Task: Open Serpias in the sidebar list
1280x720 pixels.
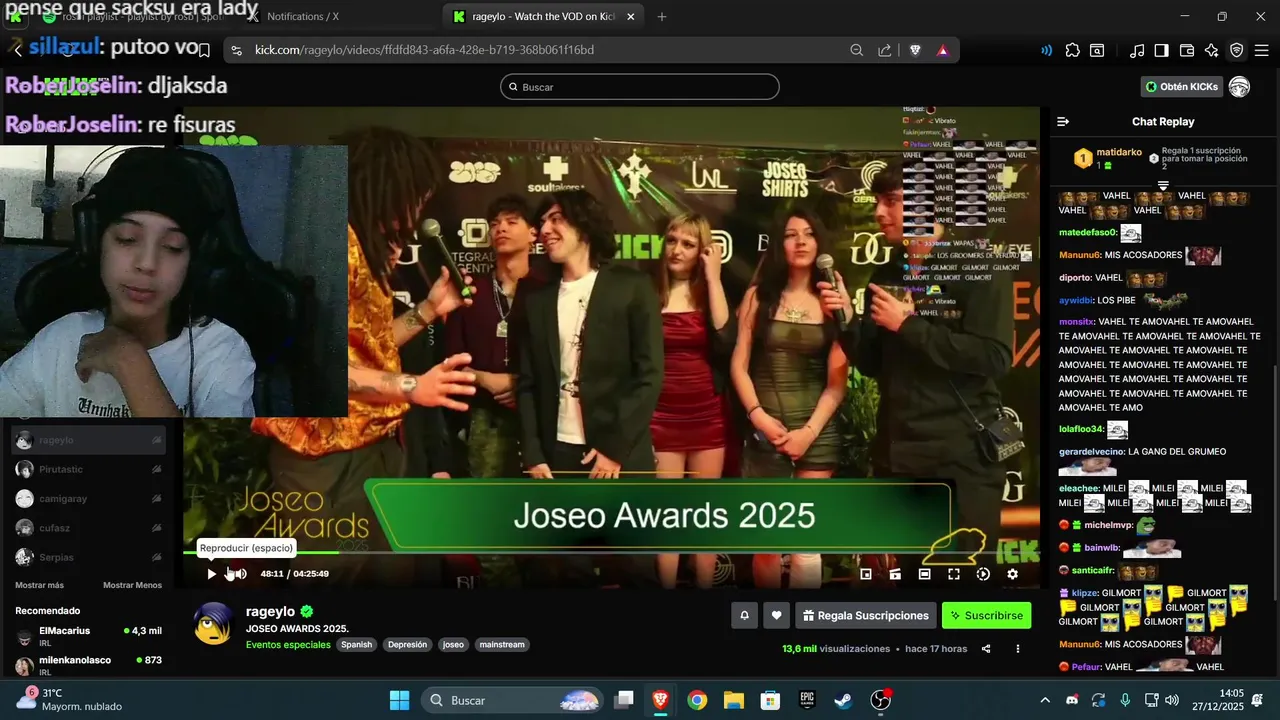Action: point(88,557)
